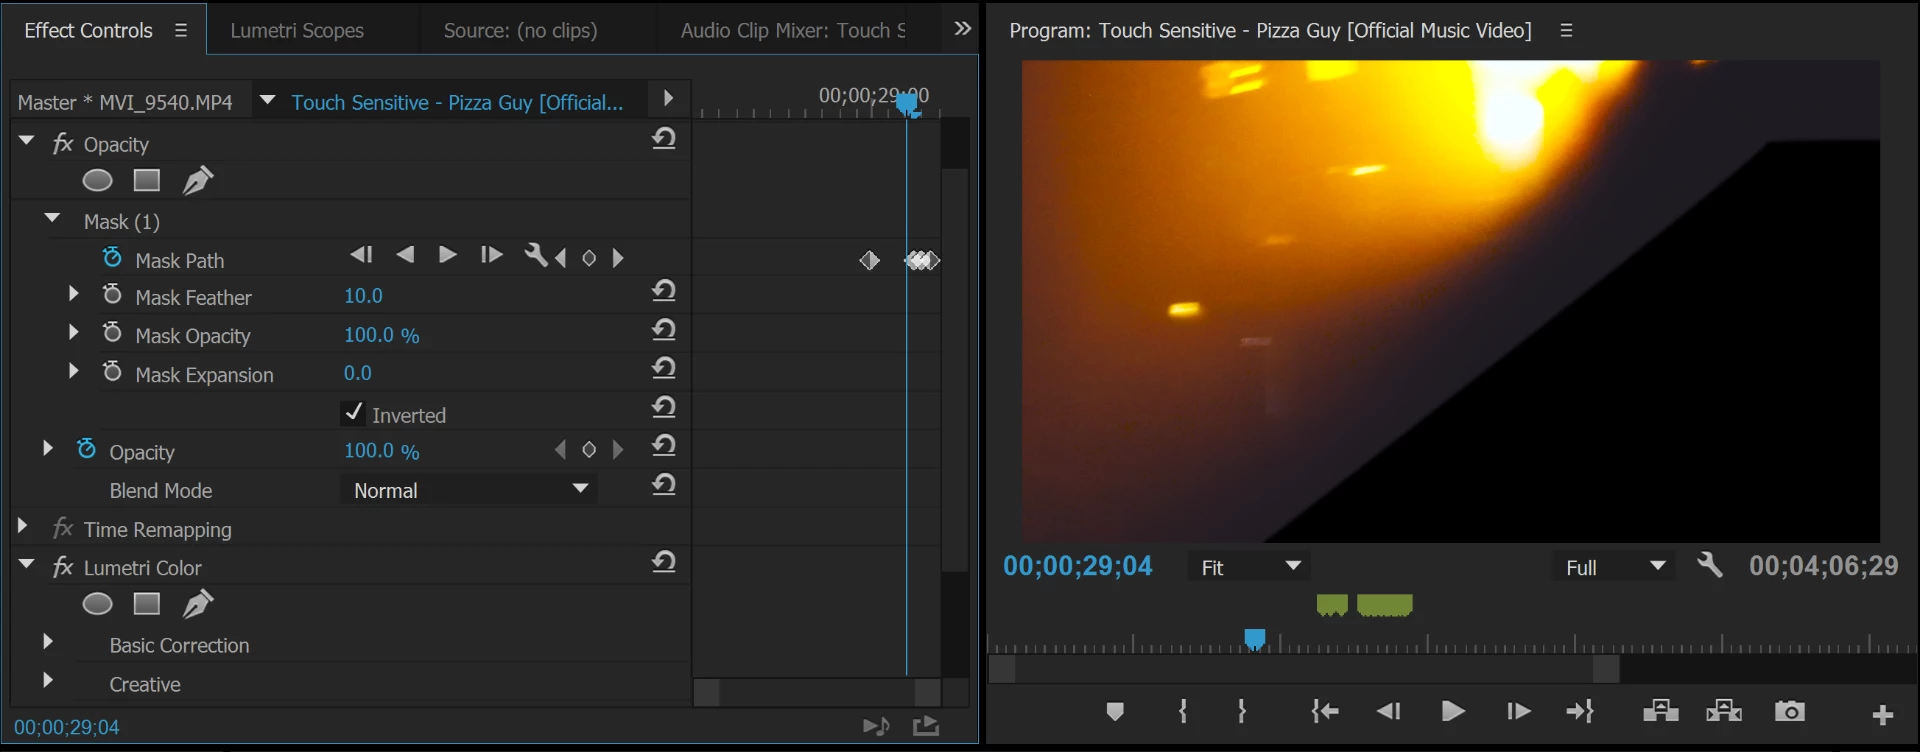1920x752 pixels.
Task: Go to previous Opacity keyframe
Action: point(561,451)
